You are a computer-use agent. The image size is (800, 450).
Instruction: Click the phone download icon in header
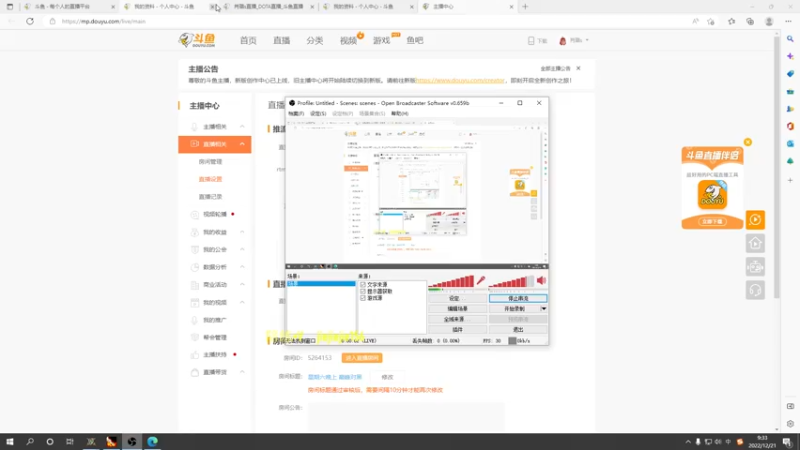point(531,40)
